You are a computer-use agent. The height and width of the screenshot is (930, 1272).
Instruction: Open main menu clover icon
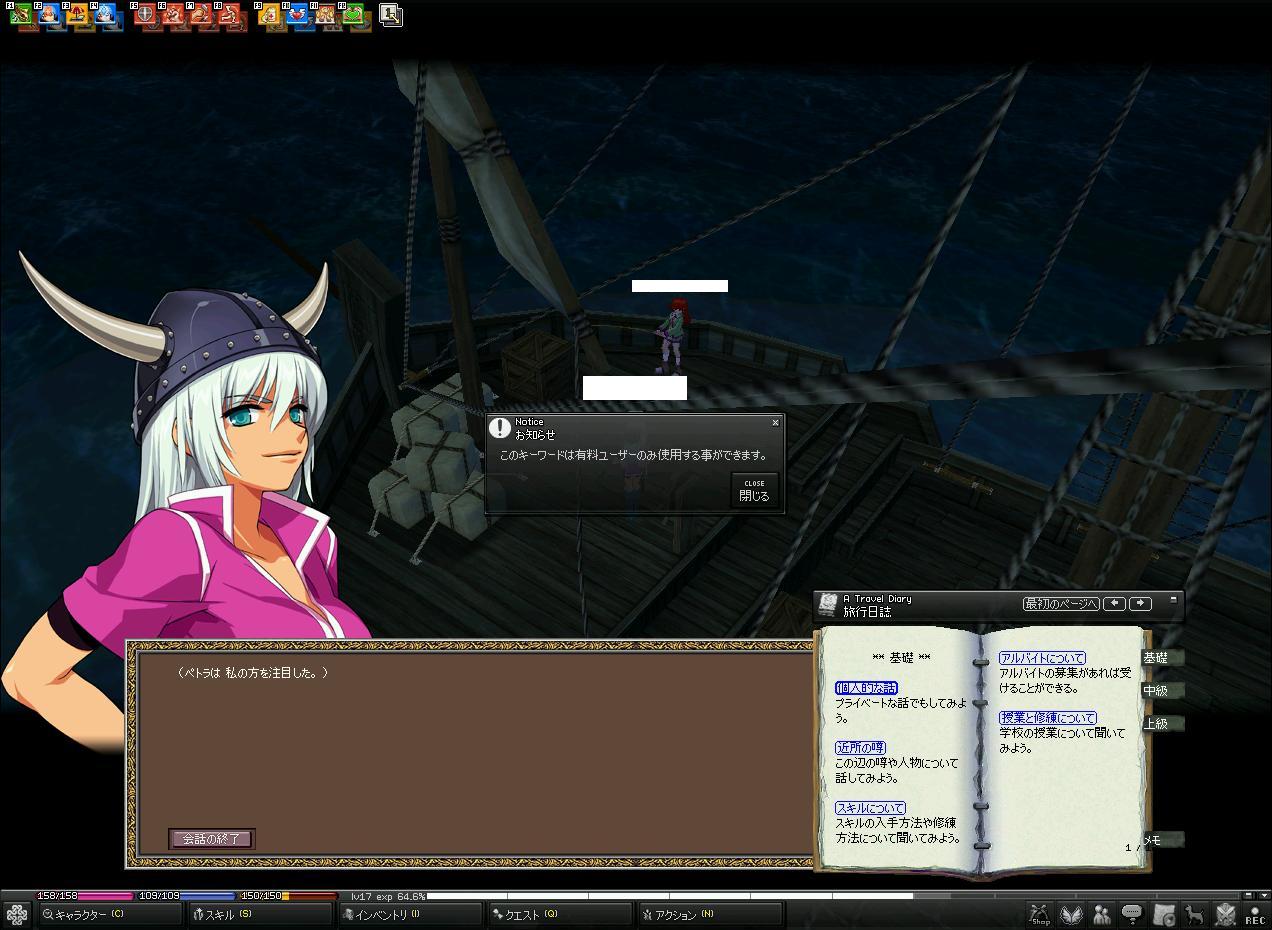pos(17,914)
